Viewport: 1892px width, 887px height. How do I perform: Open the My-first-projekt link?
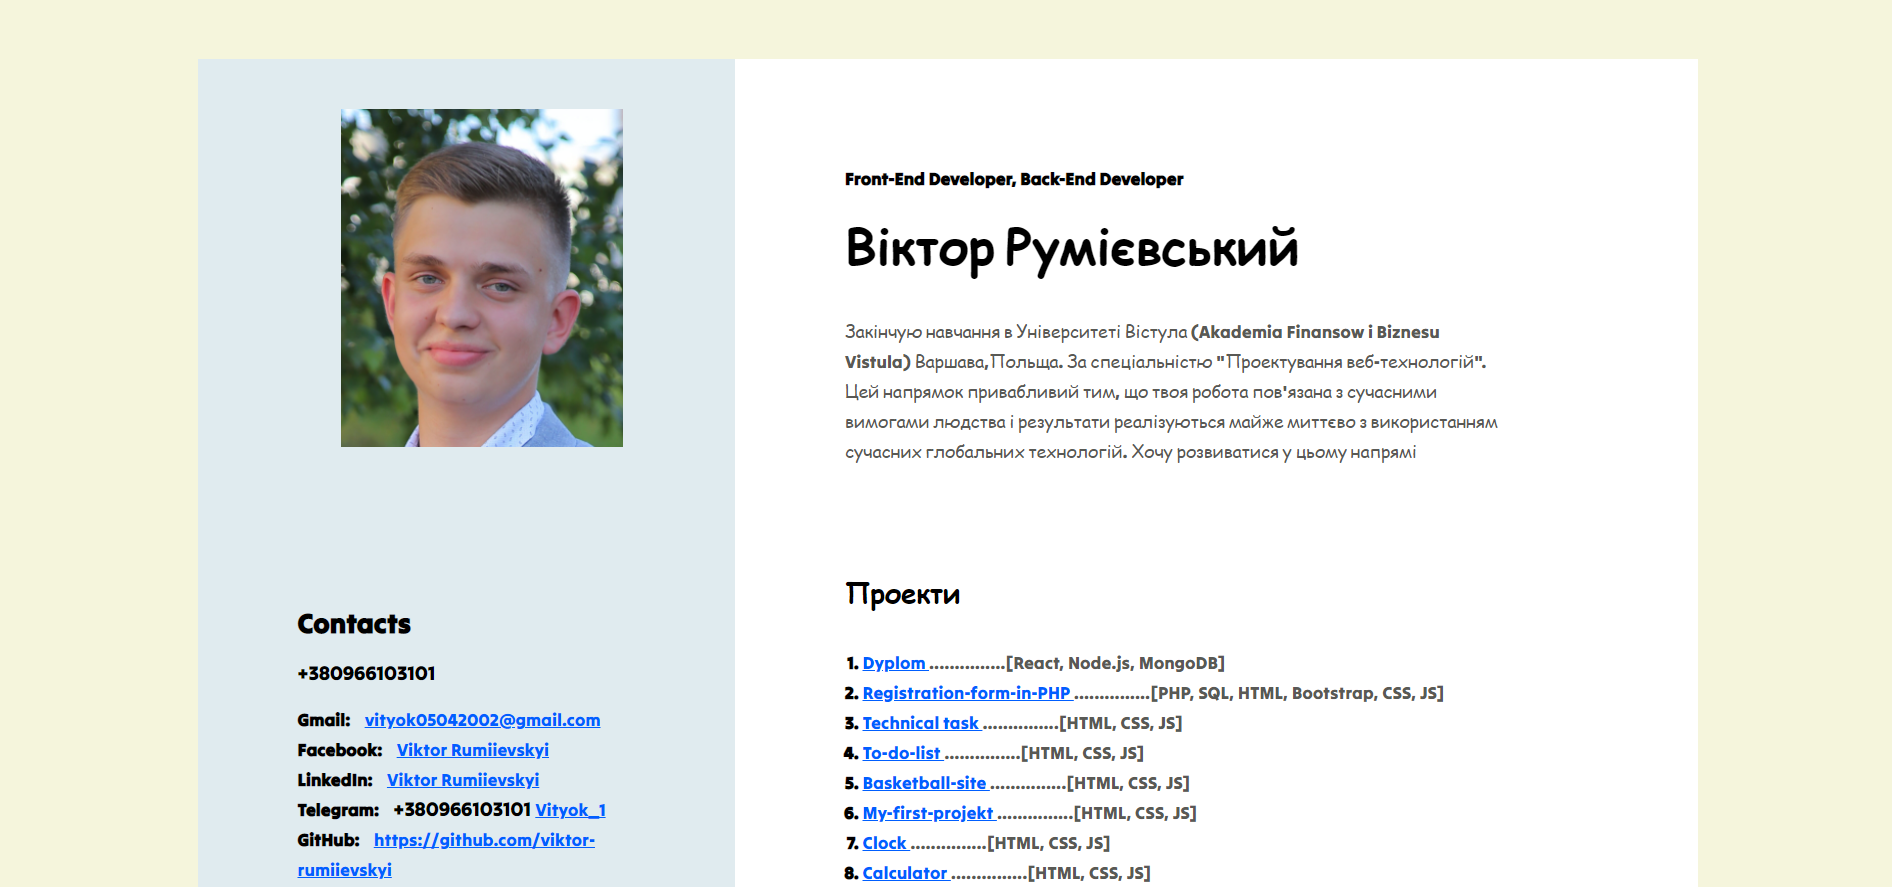(x=930, y=813)
